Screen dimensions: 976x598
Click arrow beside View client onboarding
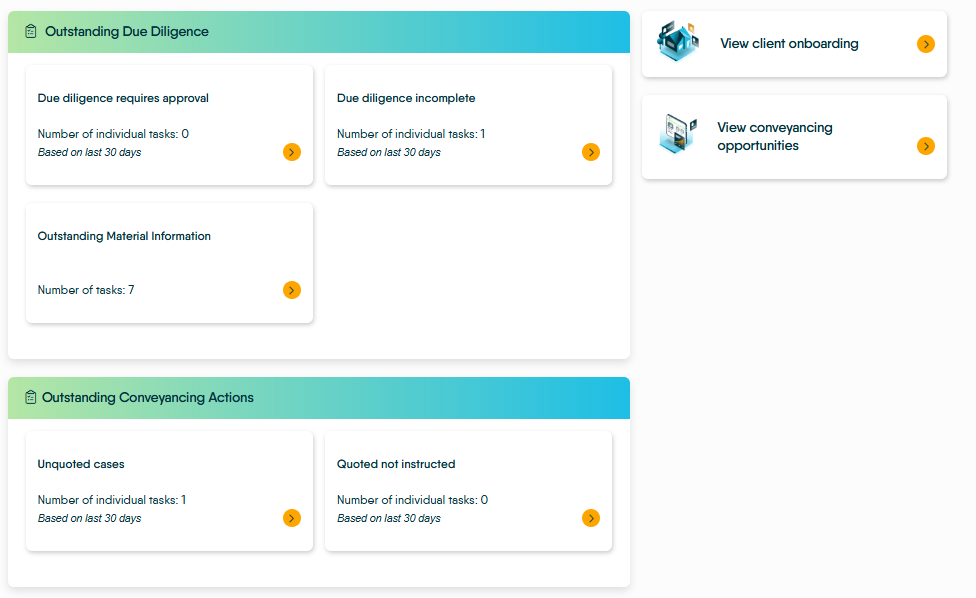coord(926,44)
